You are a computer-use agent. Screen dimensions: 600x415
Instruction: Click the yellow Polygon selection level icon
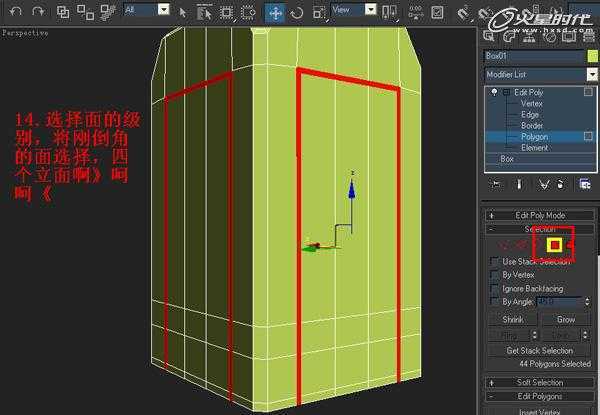pyautogui.click(x=554, y=245)
